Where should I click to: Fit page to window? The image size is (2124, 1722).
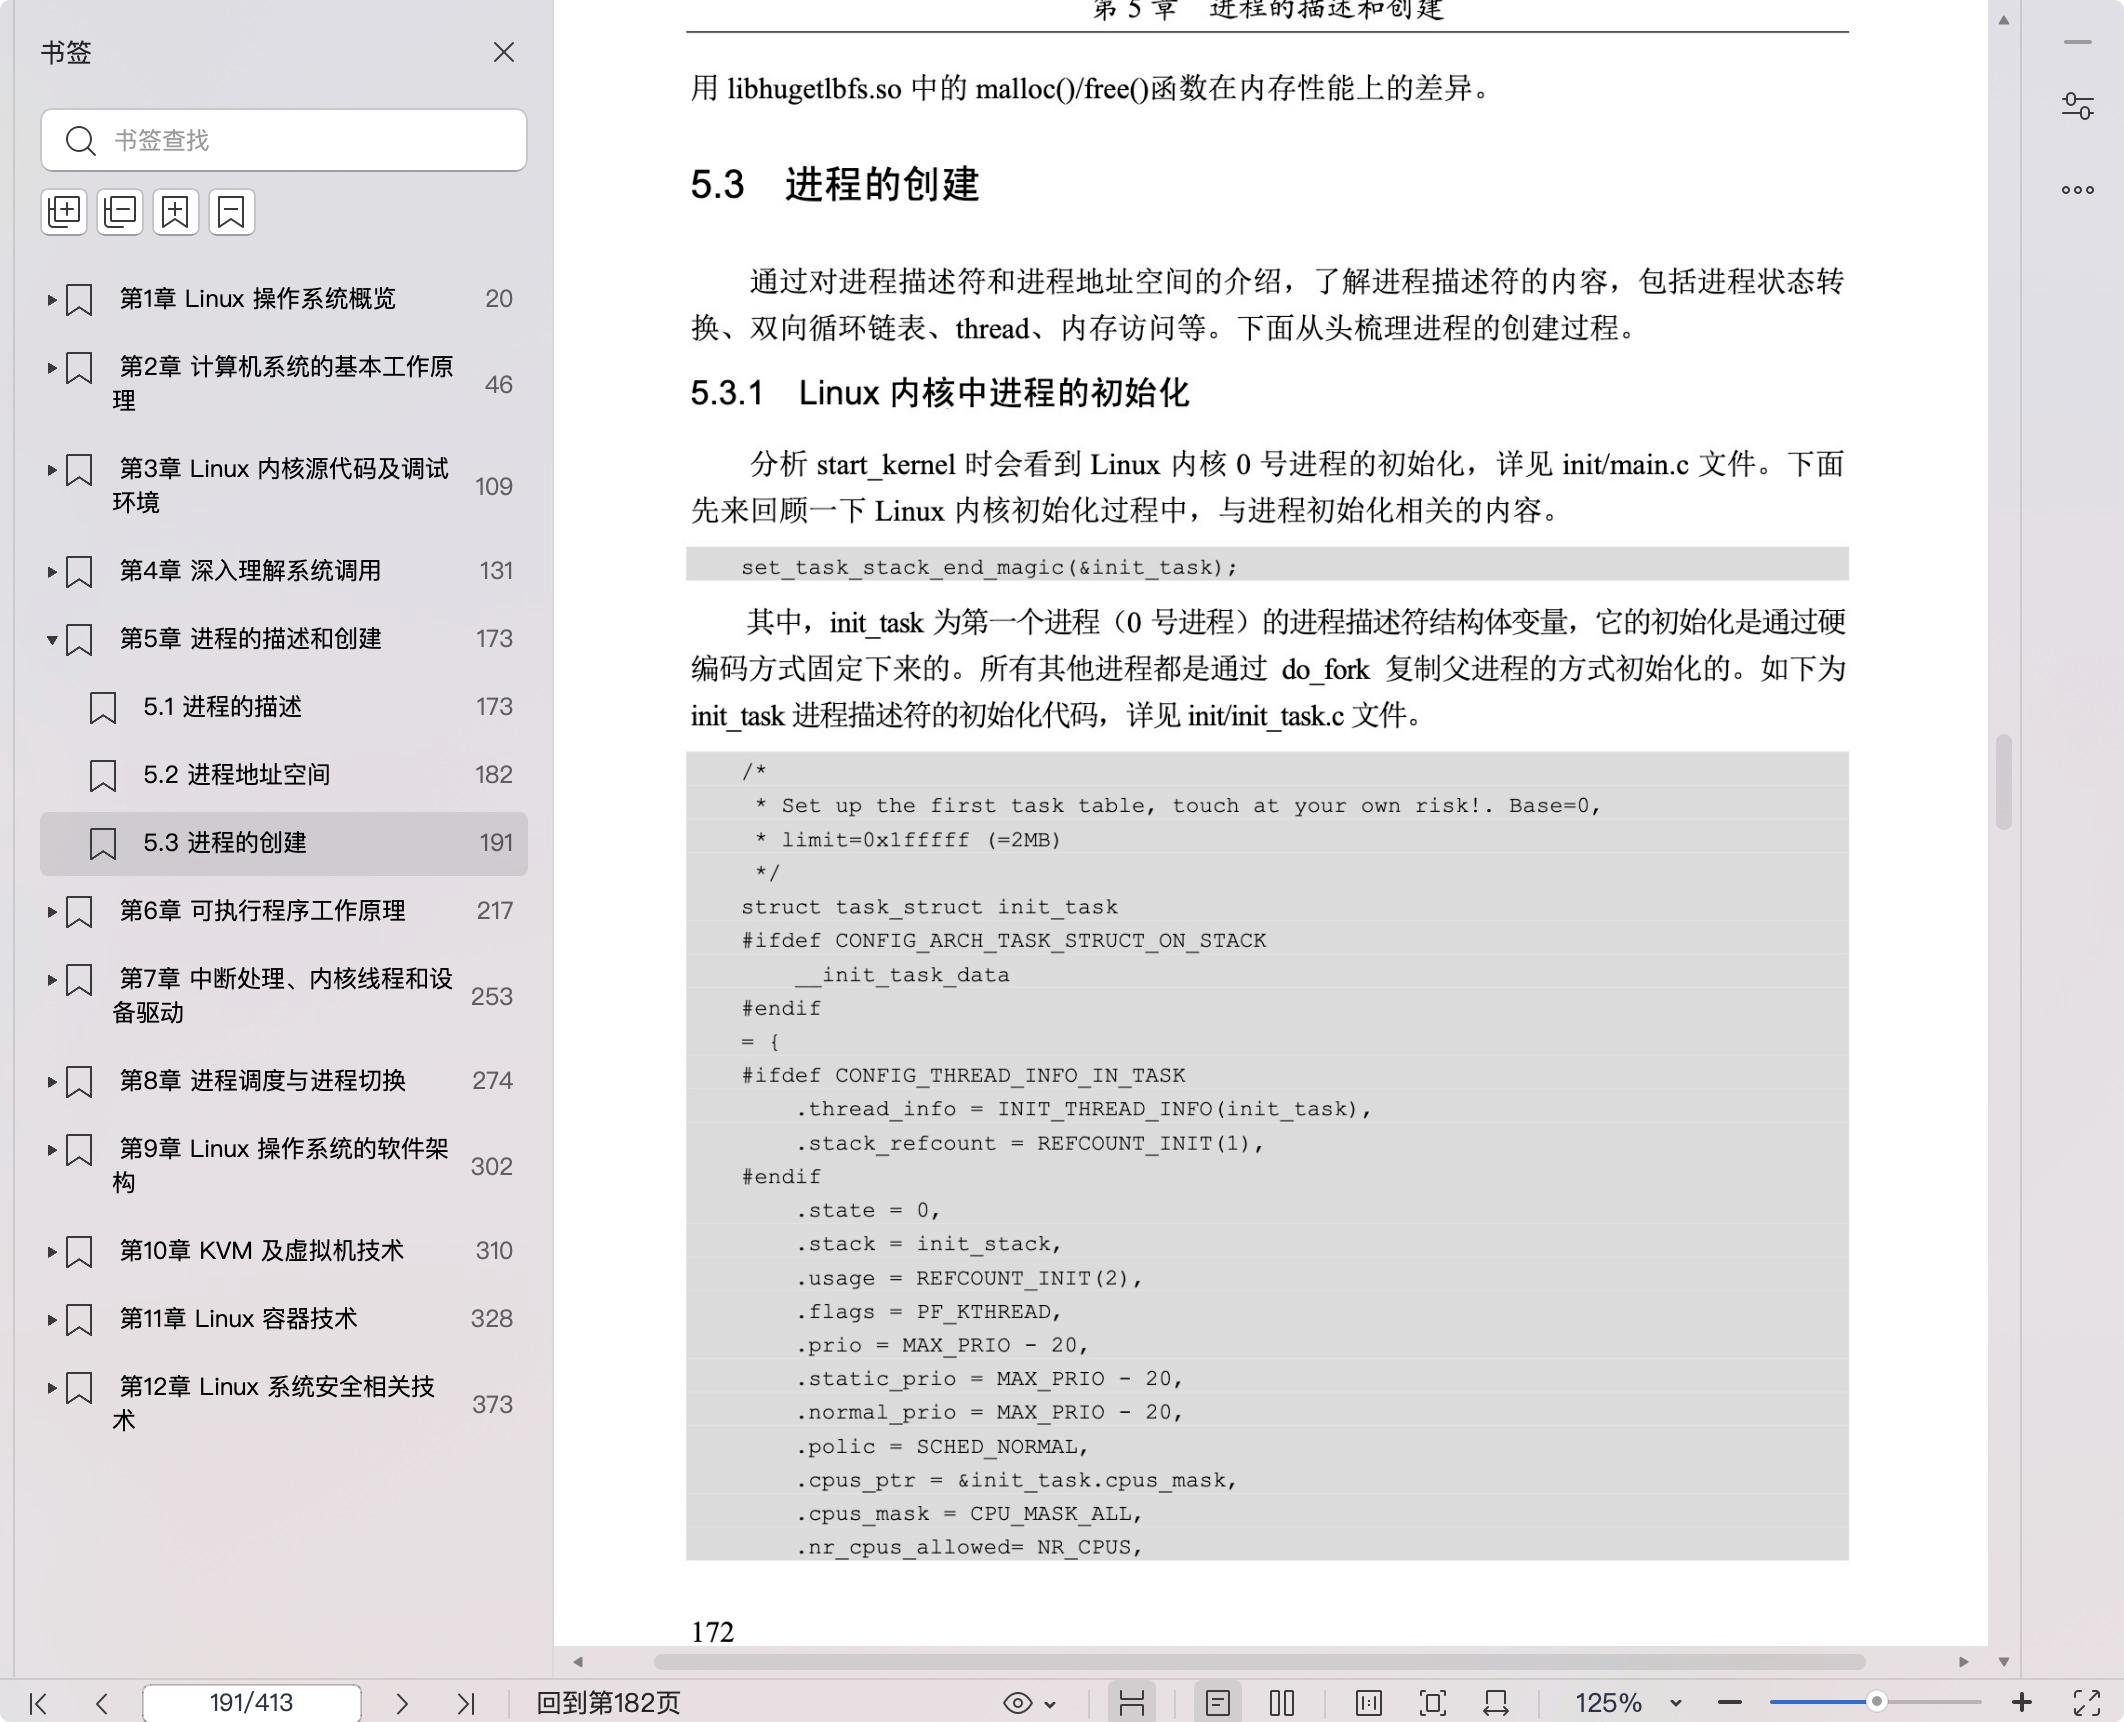click(1432, 1703)
